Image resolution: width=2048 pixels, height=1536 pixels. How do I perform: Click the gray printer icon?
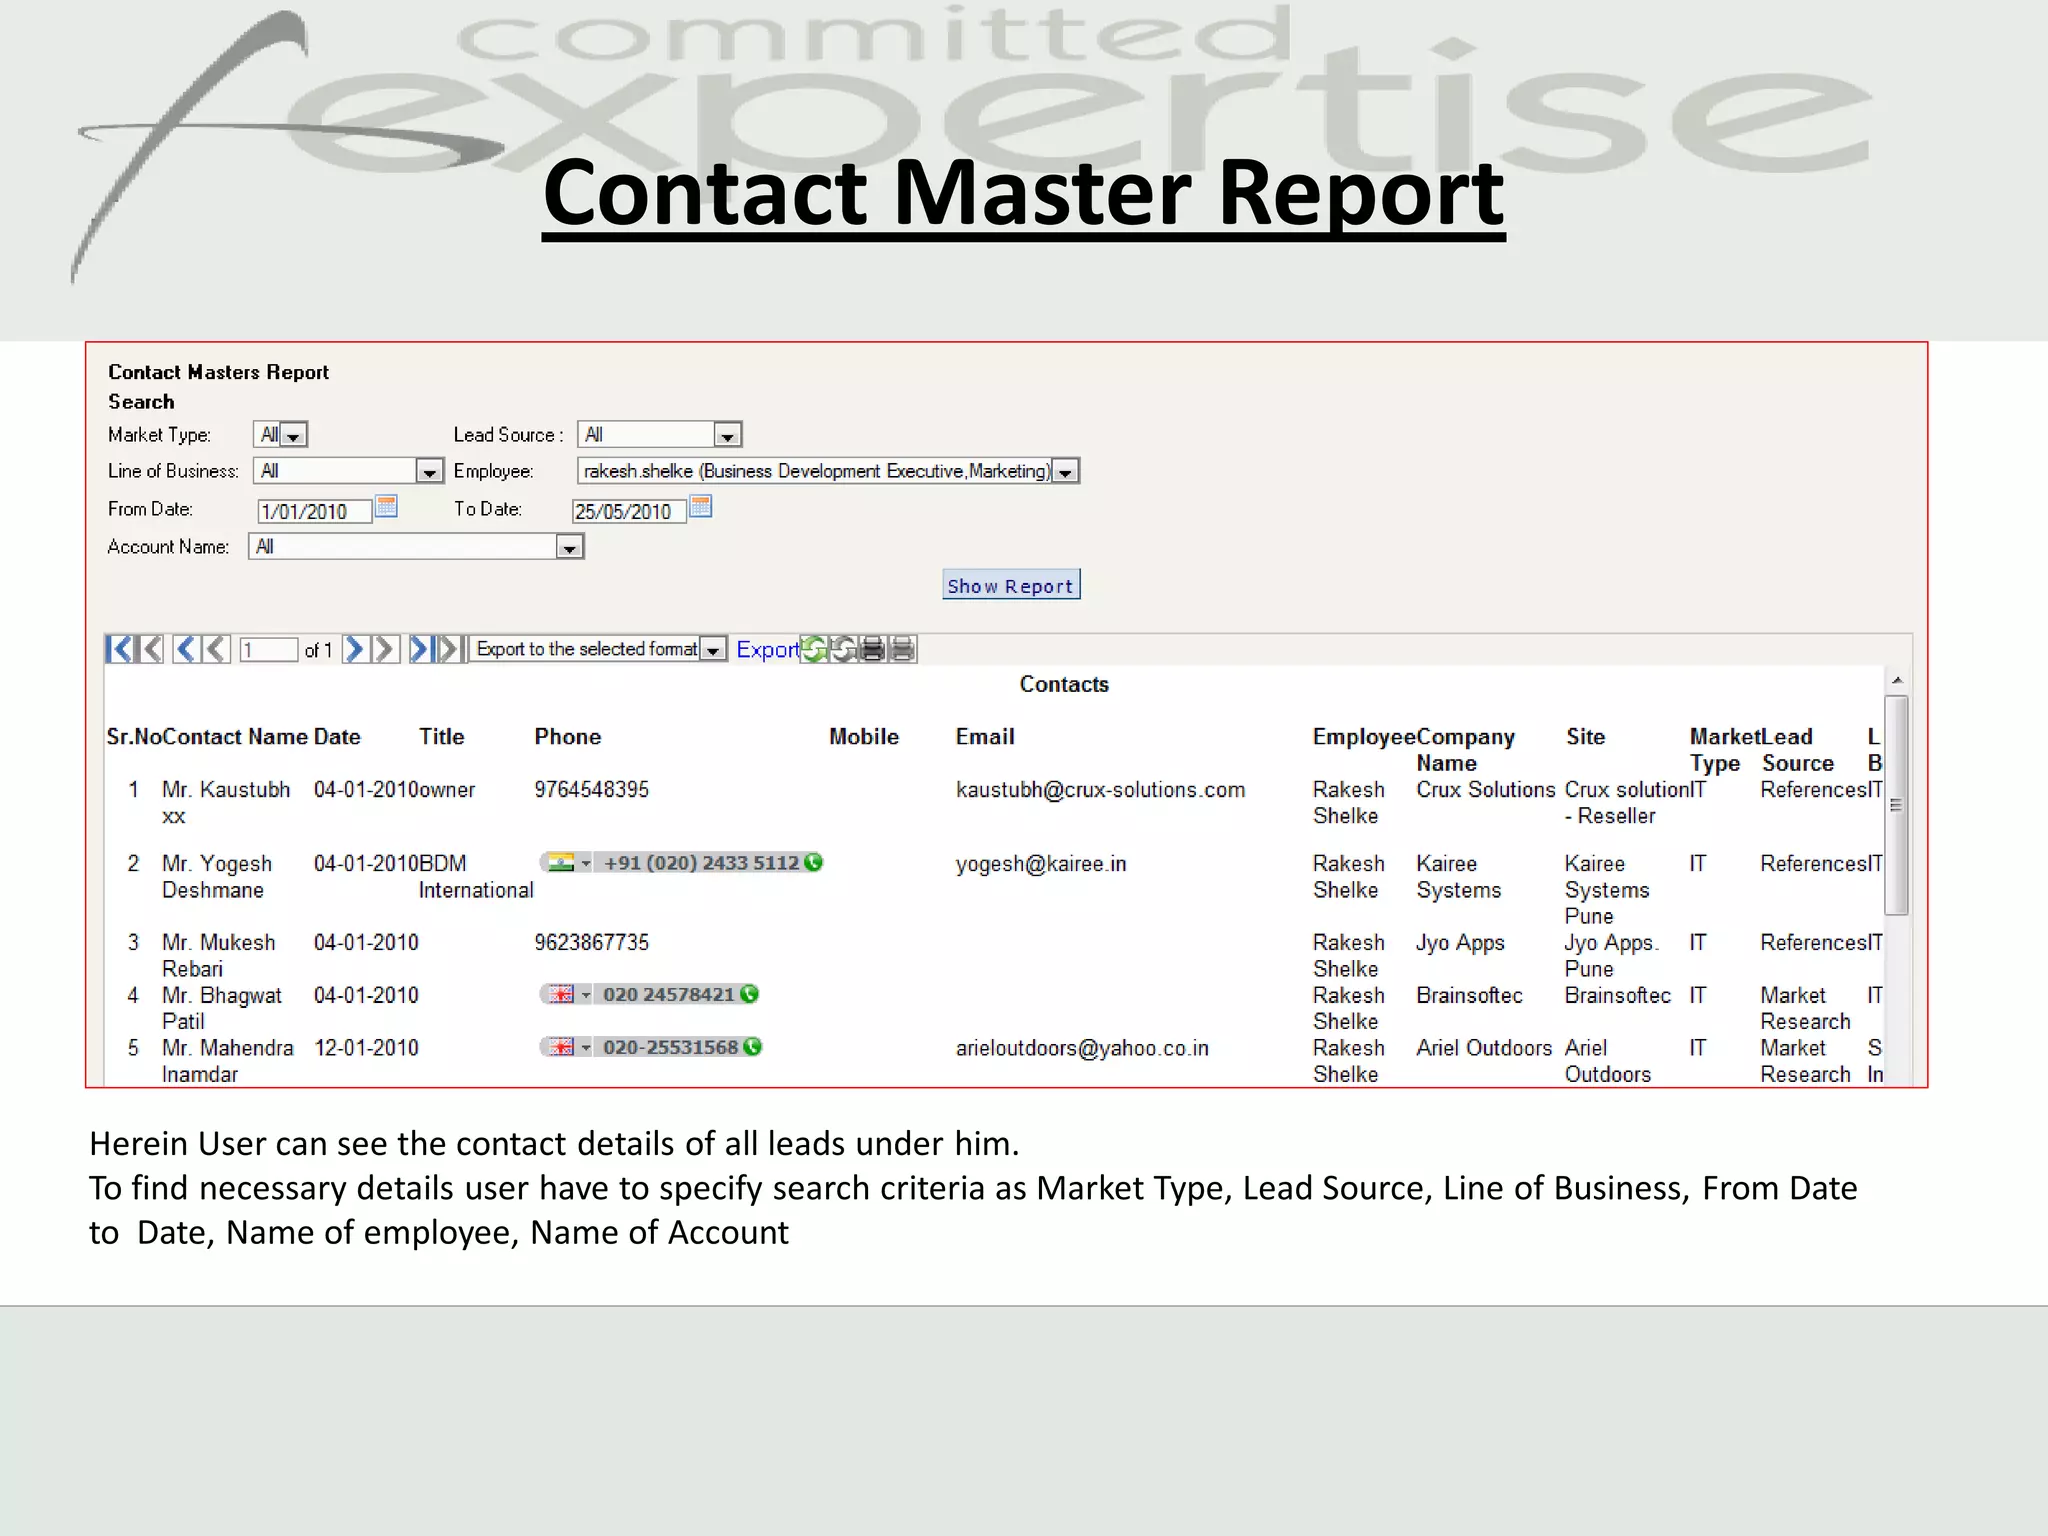click(x=902, y=649)
